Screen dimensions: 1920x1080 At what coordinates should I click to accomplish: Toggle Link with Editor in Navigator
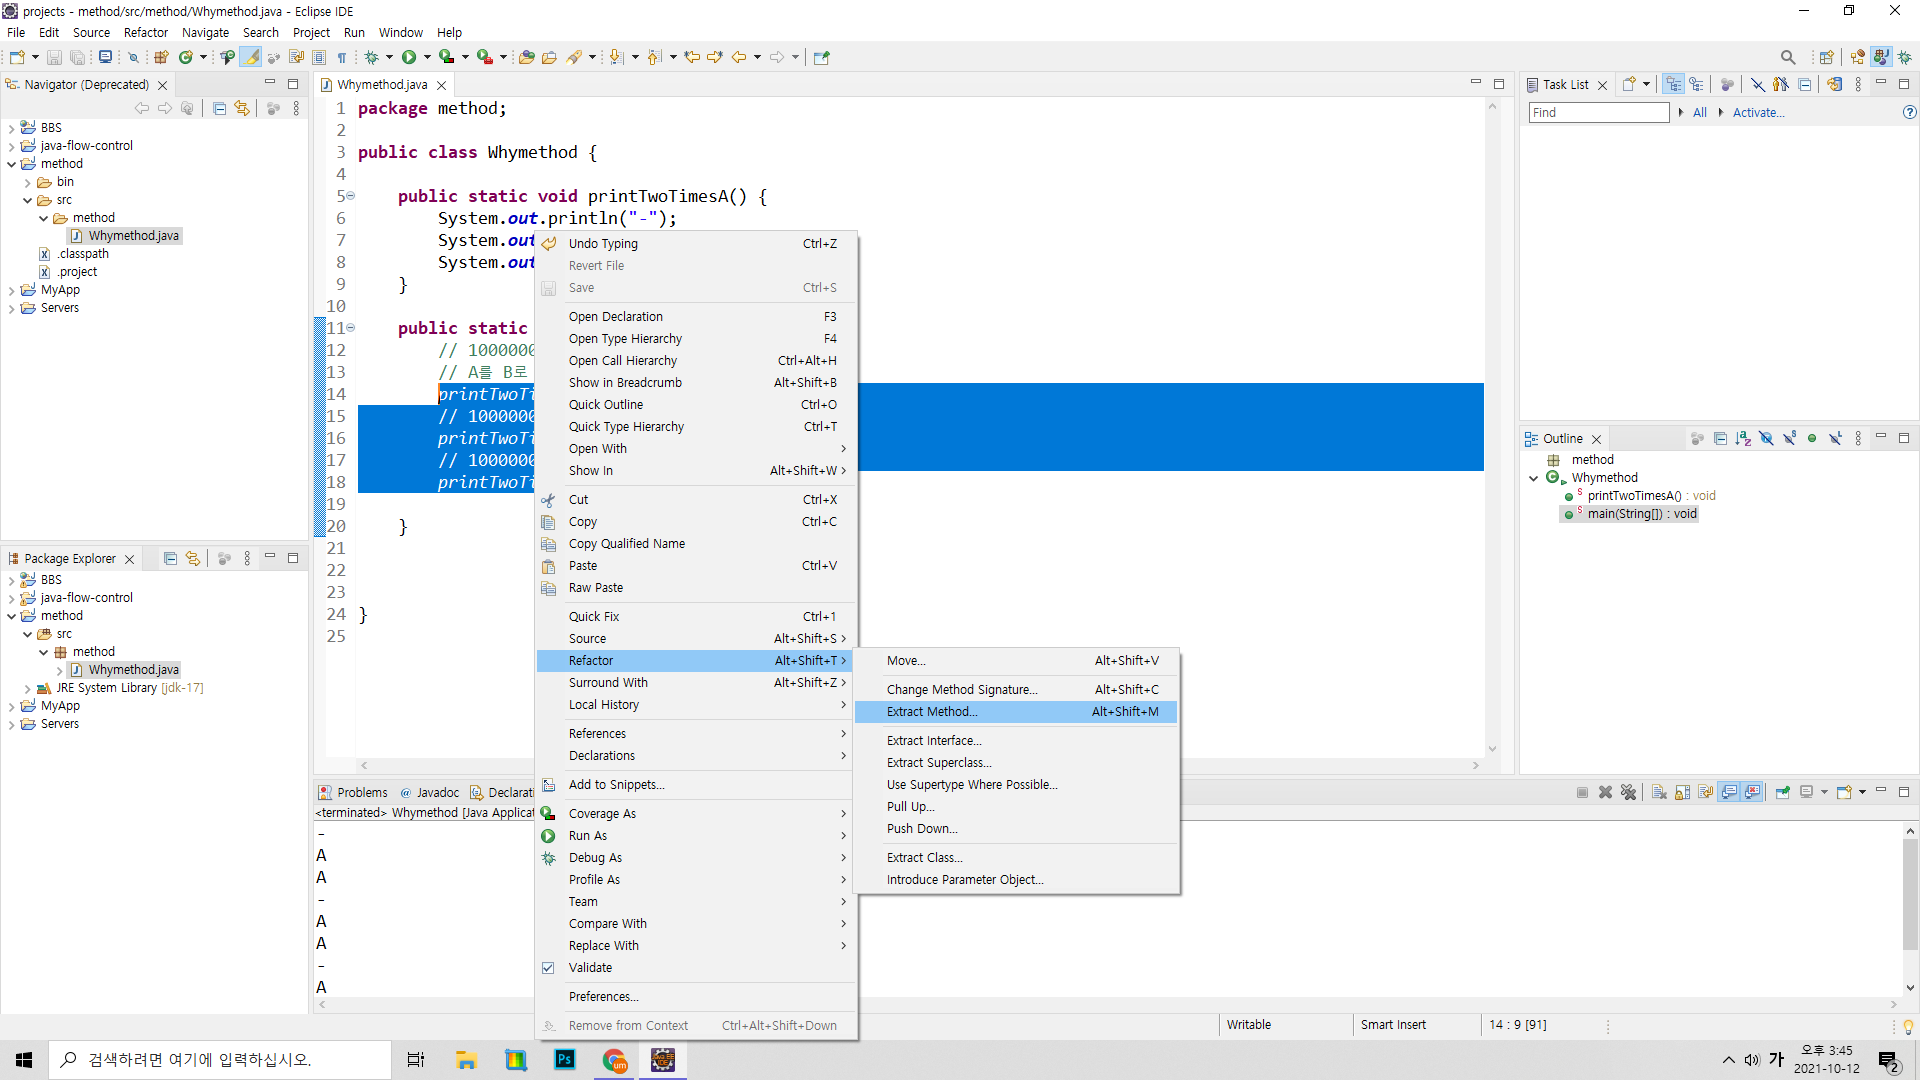pos(242,109)
